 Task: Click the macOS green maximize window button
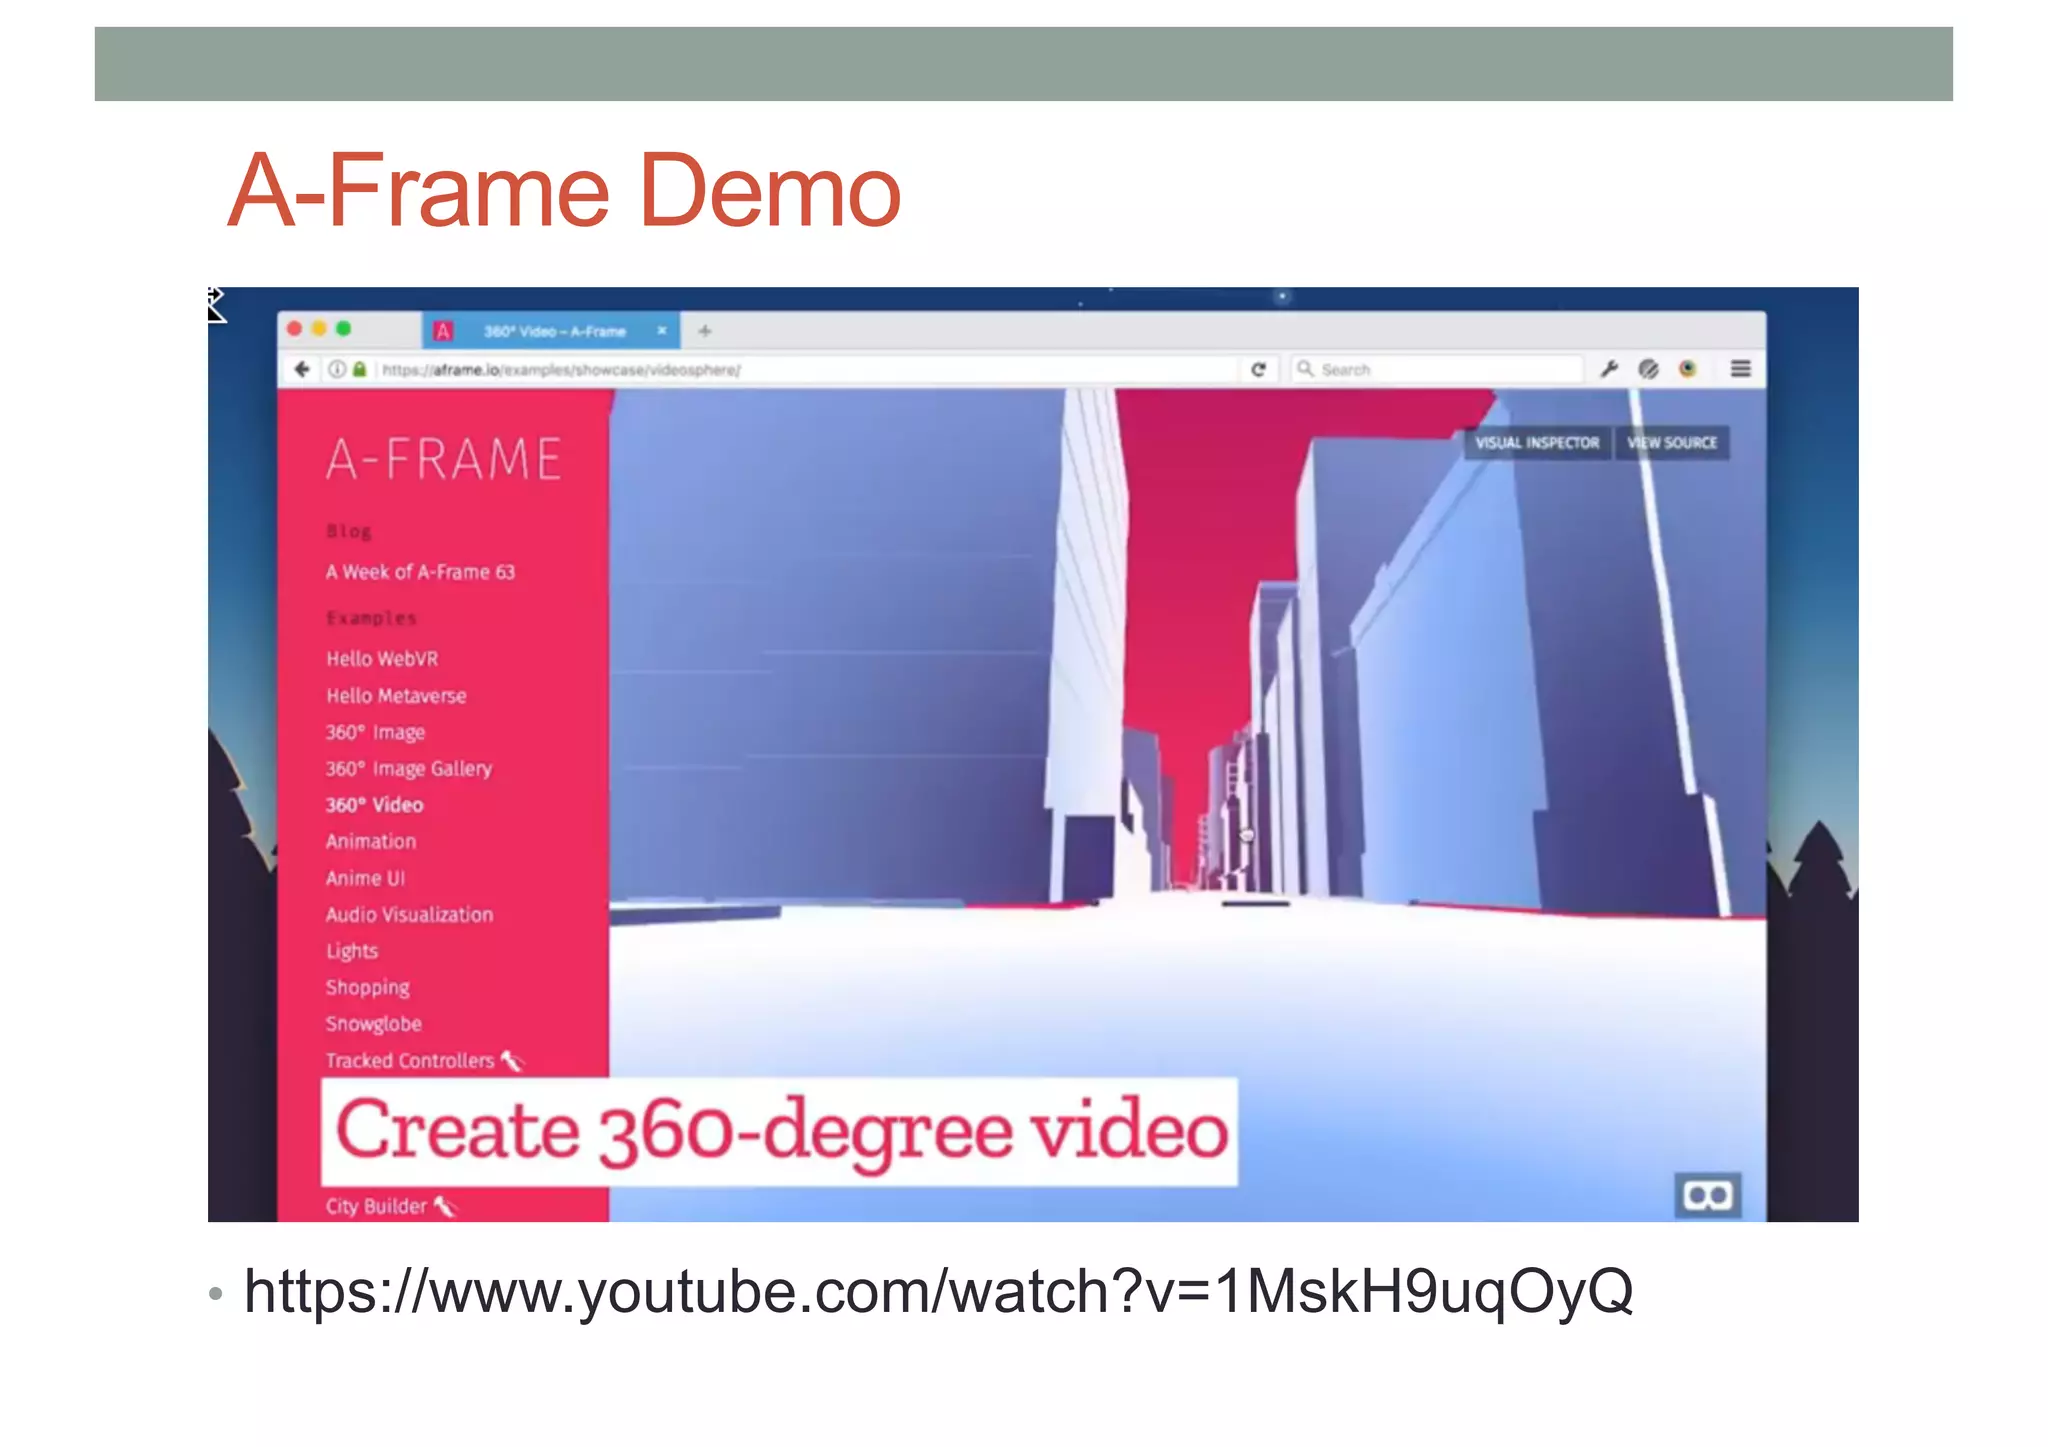coord(344,329)
